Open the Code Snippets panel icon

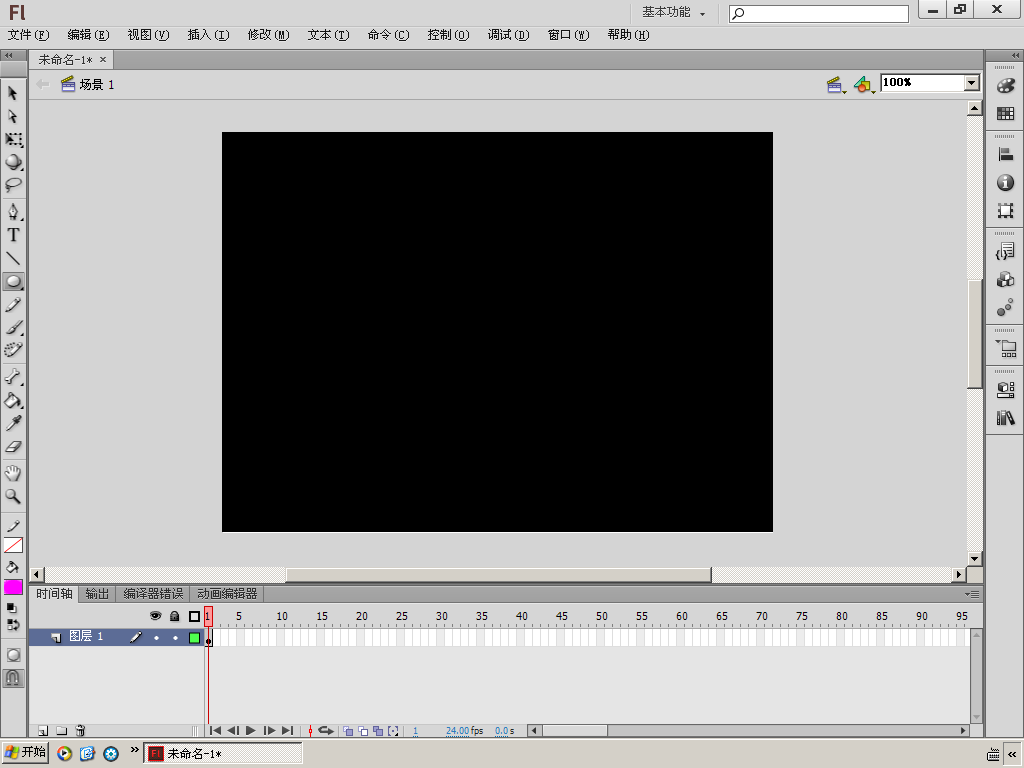point(1006,251)
